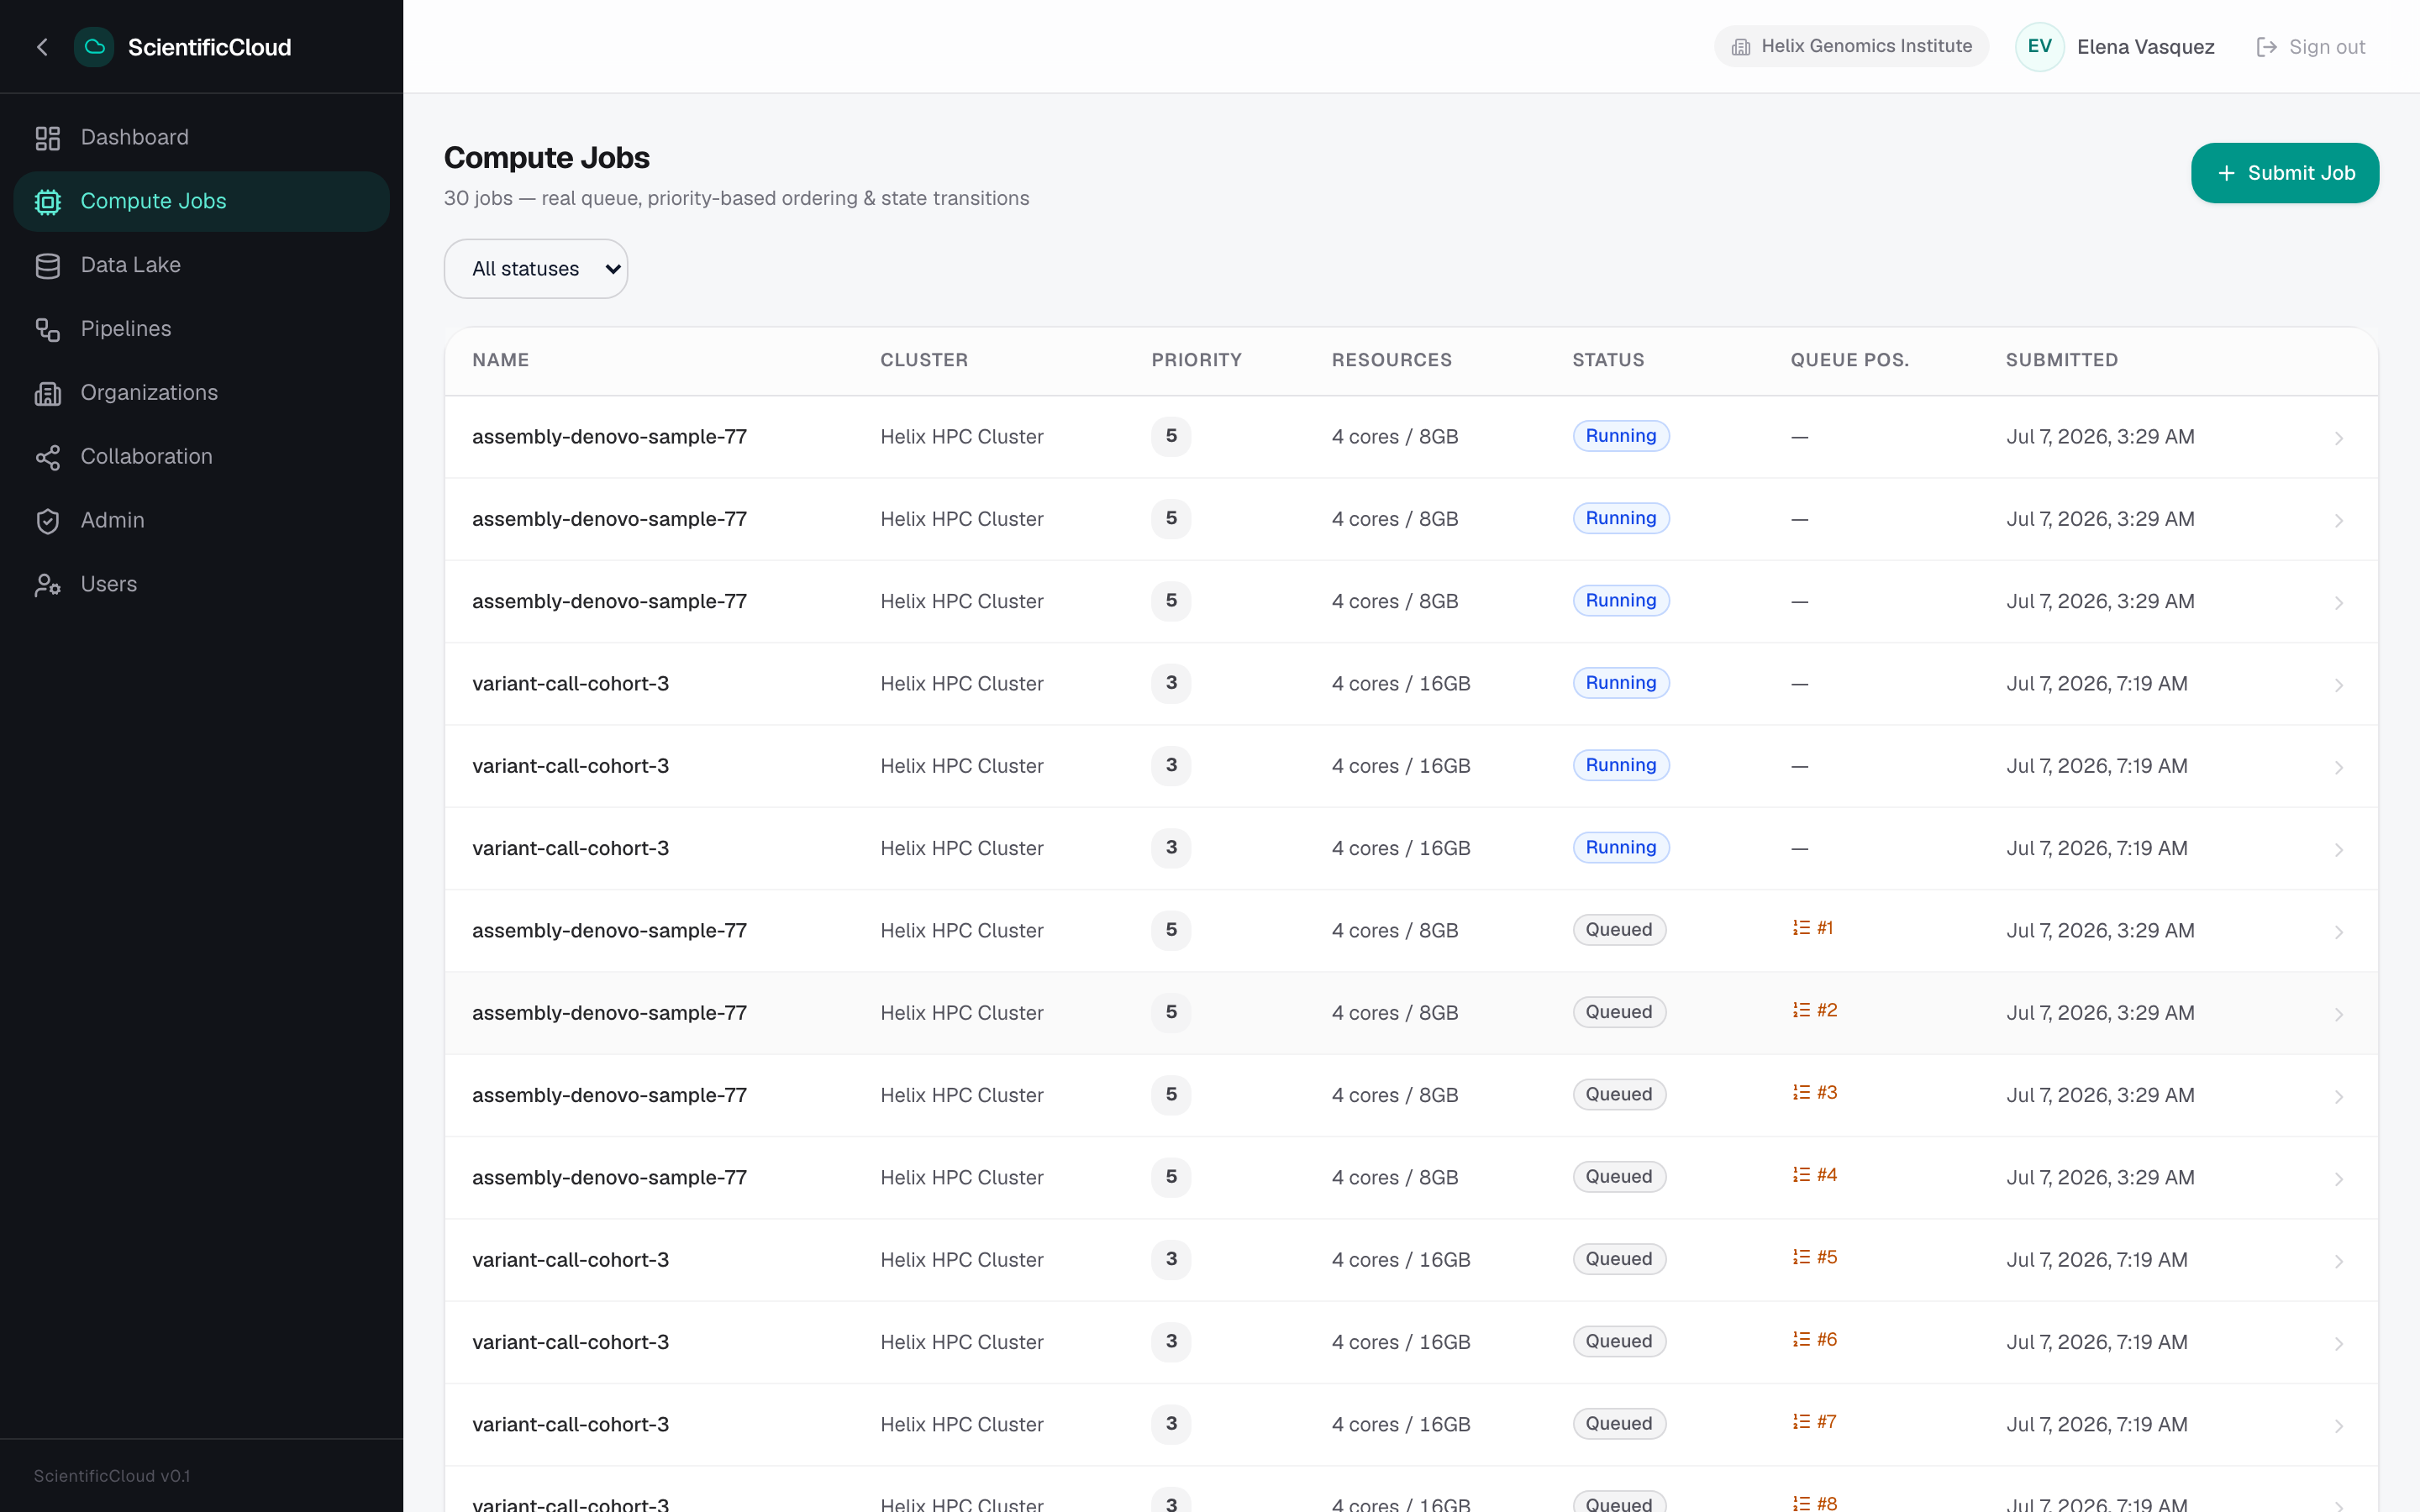The height and width of the screenshot is (1512, 2420).
Task: Click the queue list icon beside #6
Action: tap(1801, 1339)
